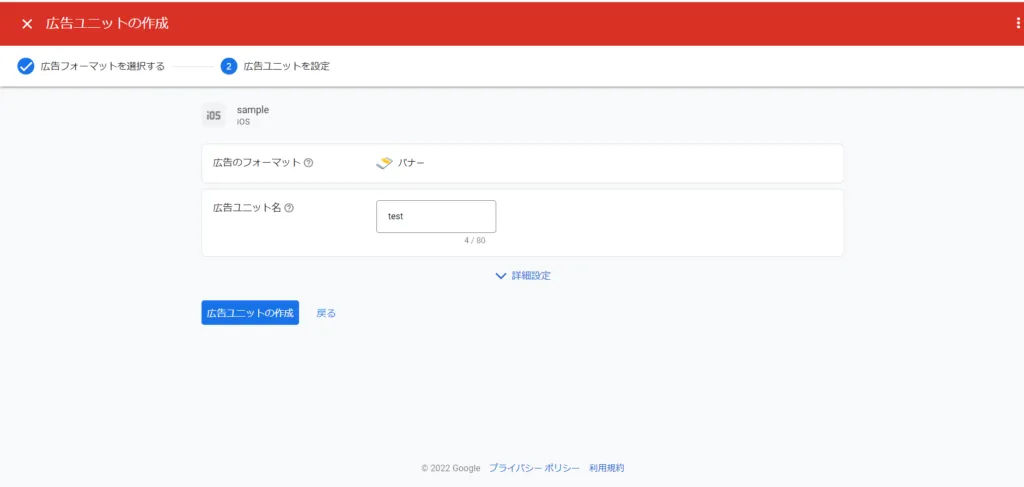
Task: Close the ad unit creation dialog
Action: point(27,24)
